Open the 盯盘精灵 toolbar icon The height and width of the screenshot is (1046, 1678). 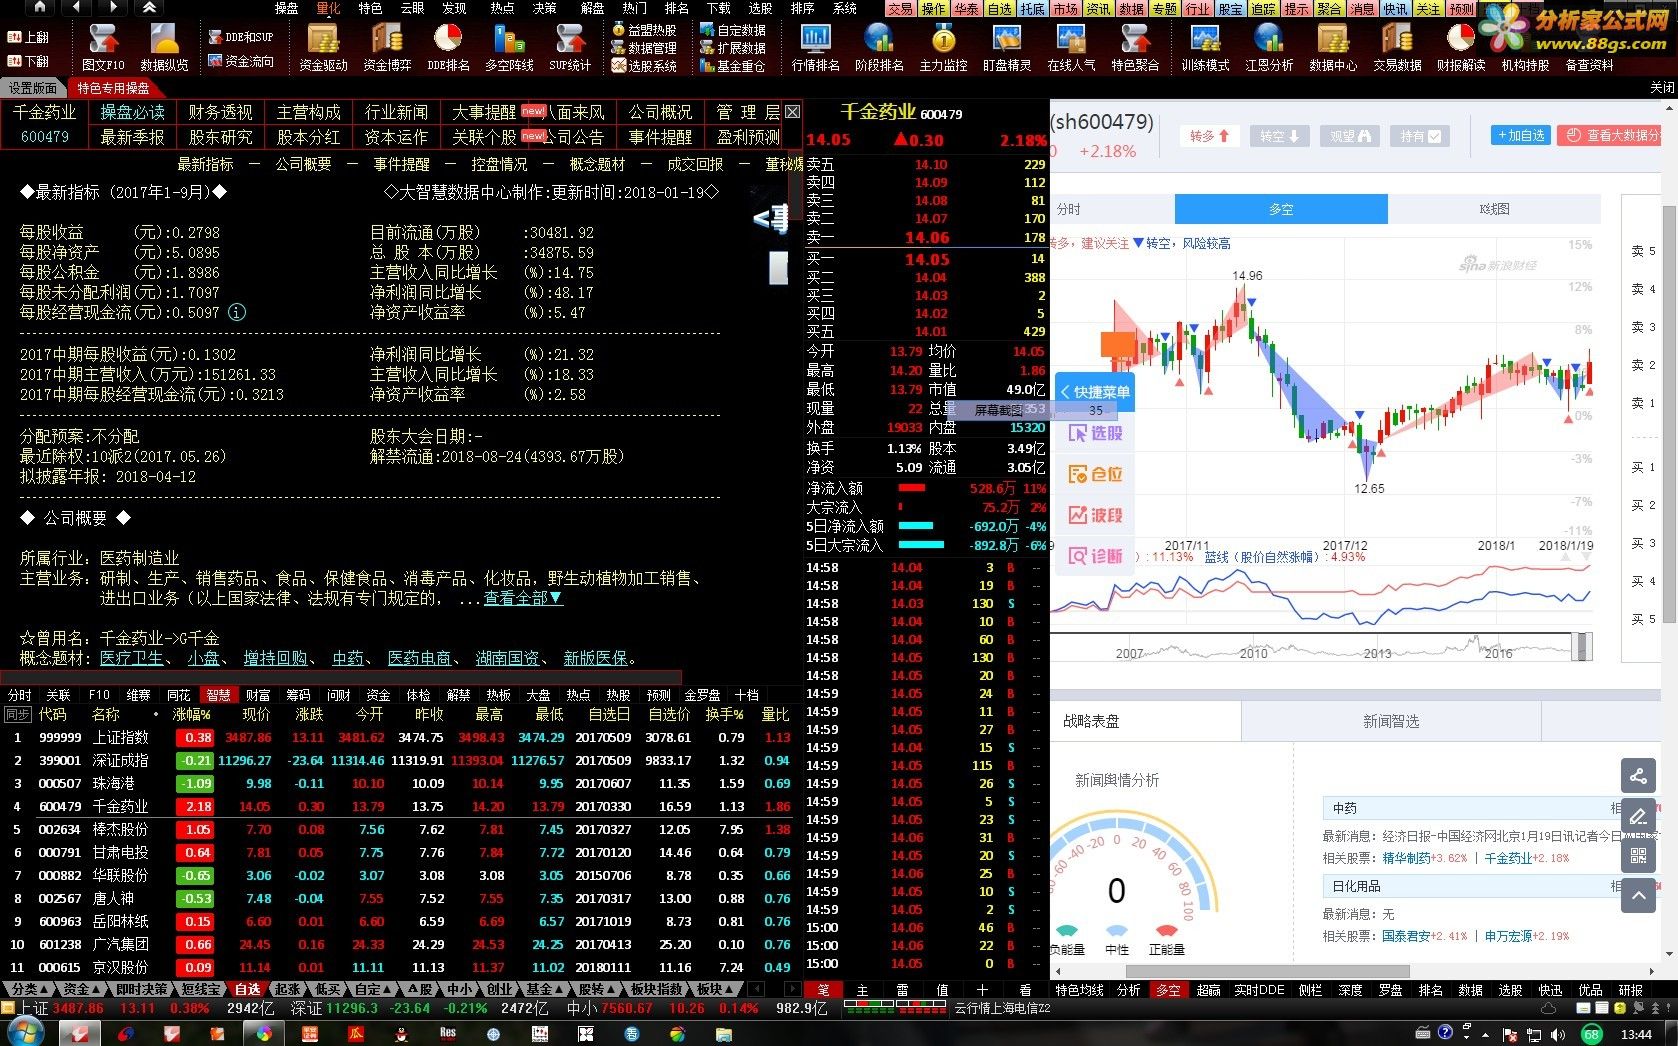(x=1007, y=46)
